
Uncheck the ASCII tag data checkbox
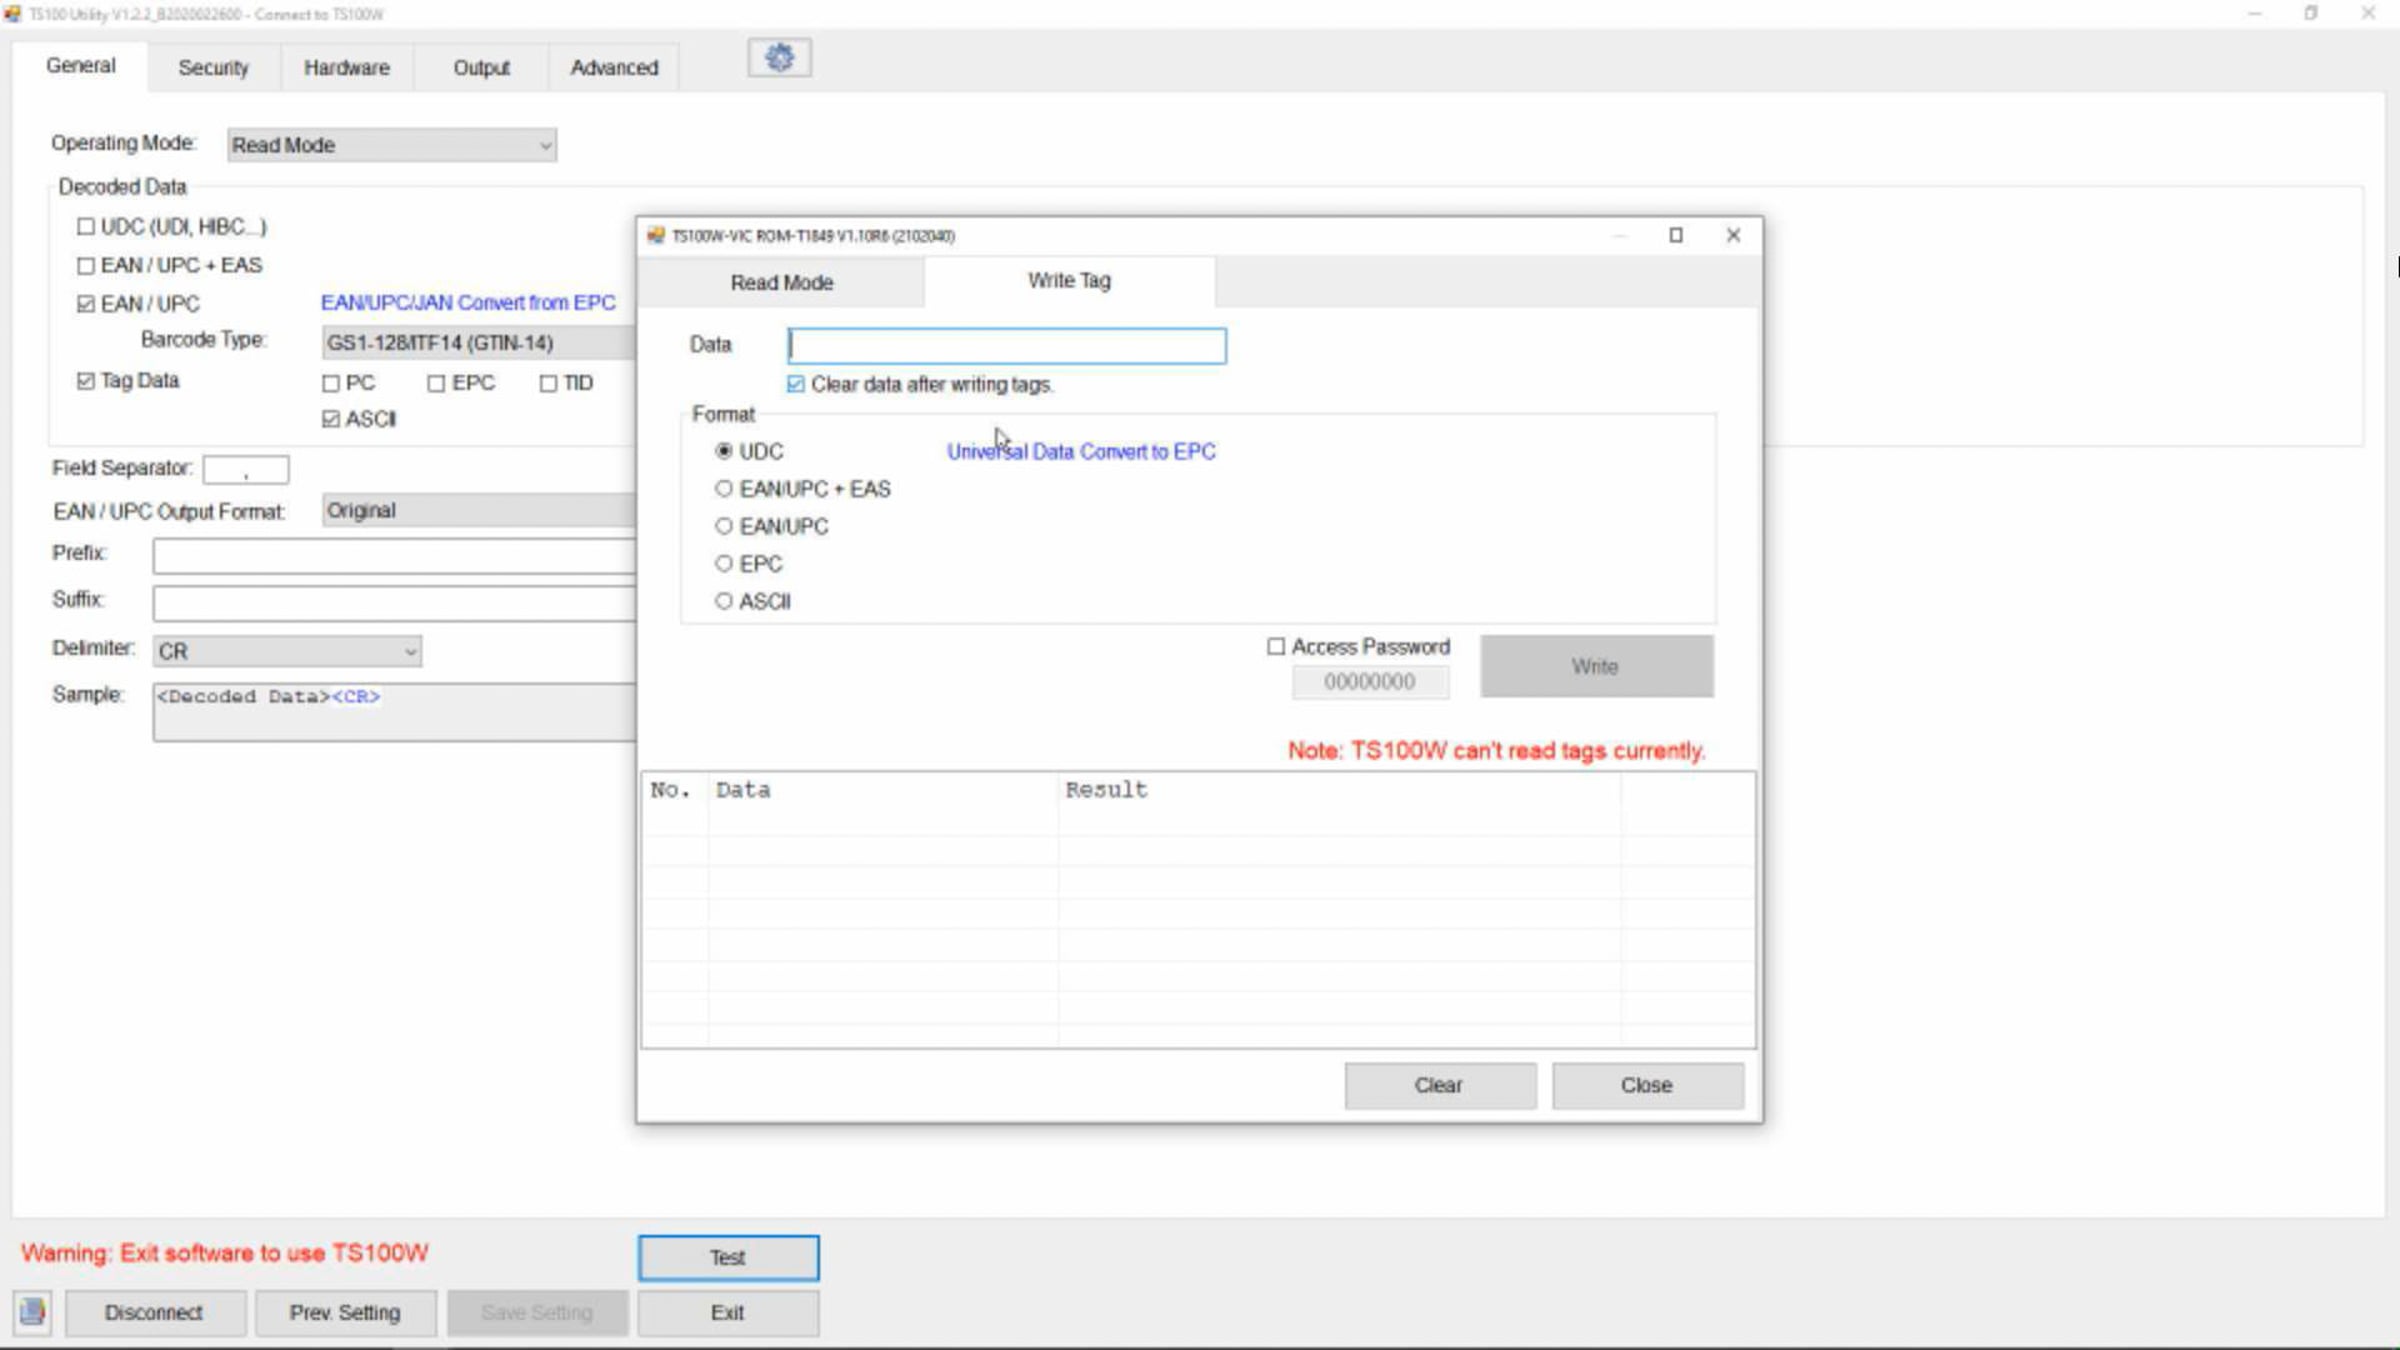[x=331, y=419]
